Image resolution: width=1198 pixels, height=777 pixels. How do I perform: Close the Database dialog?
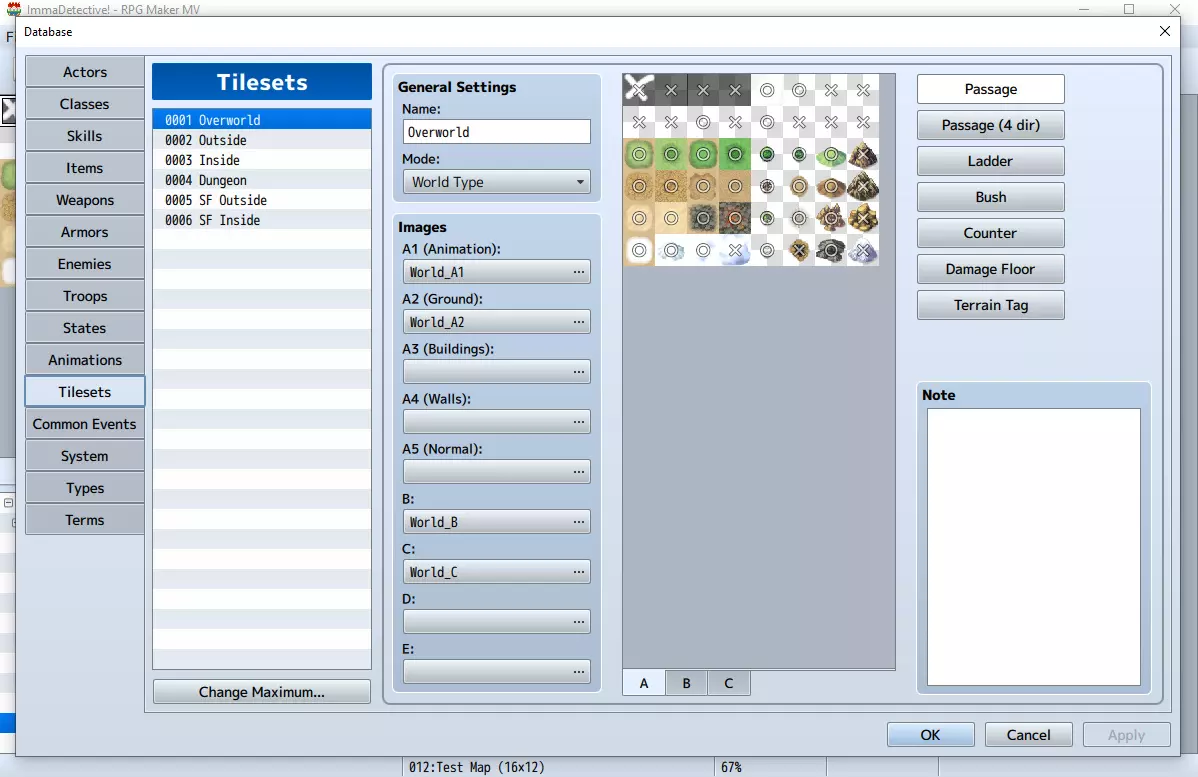click(x=1164, y=31)
